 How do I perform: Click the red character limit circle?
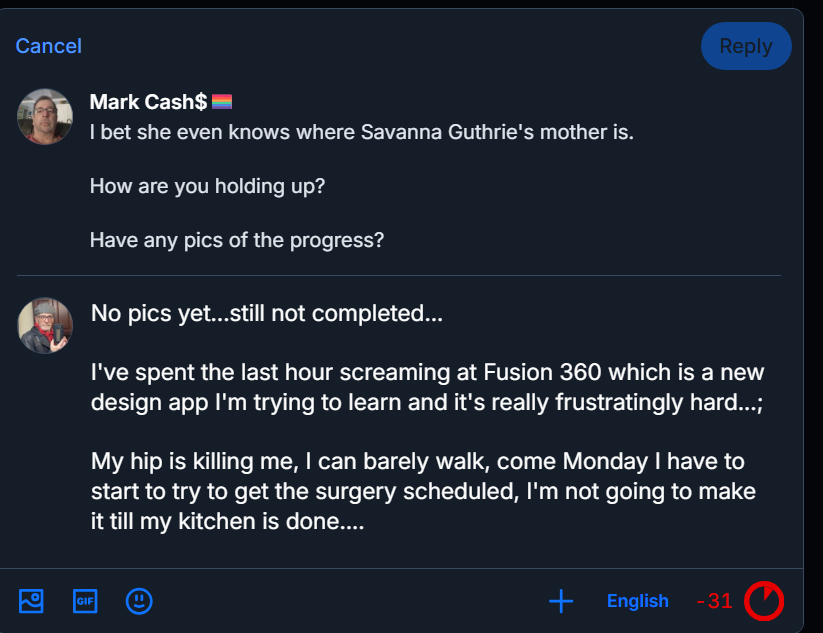[x=764, y=601]
